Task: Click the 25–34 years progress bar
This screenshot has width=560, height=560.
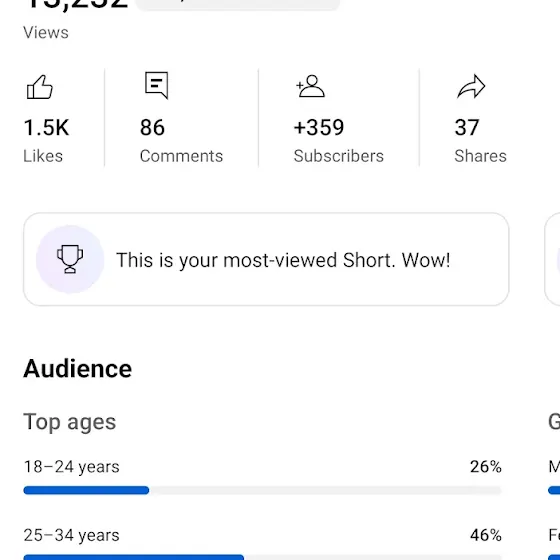Action: pyautogui.click(x=262, y=557)
